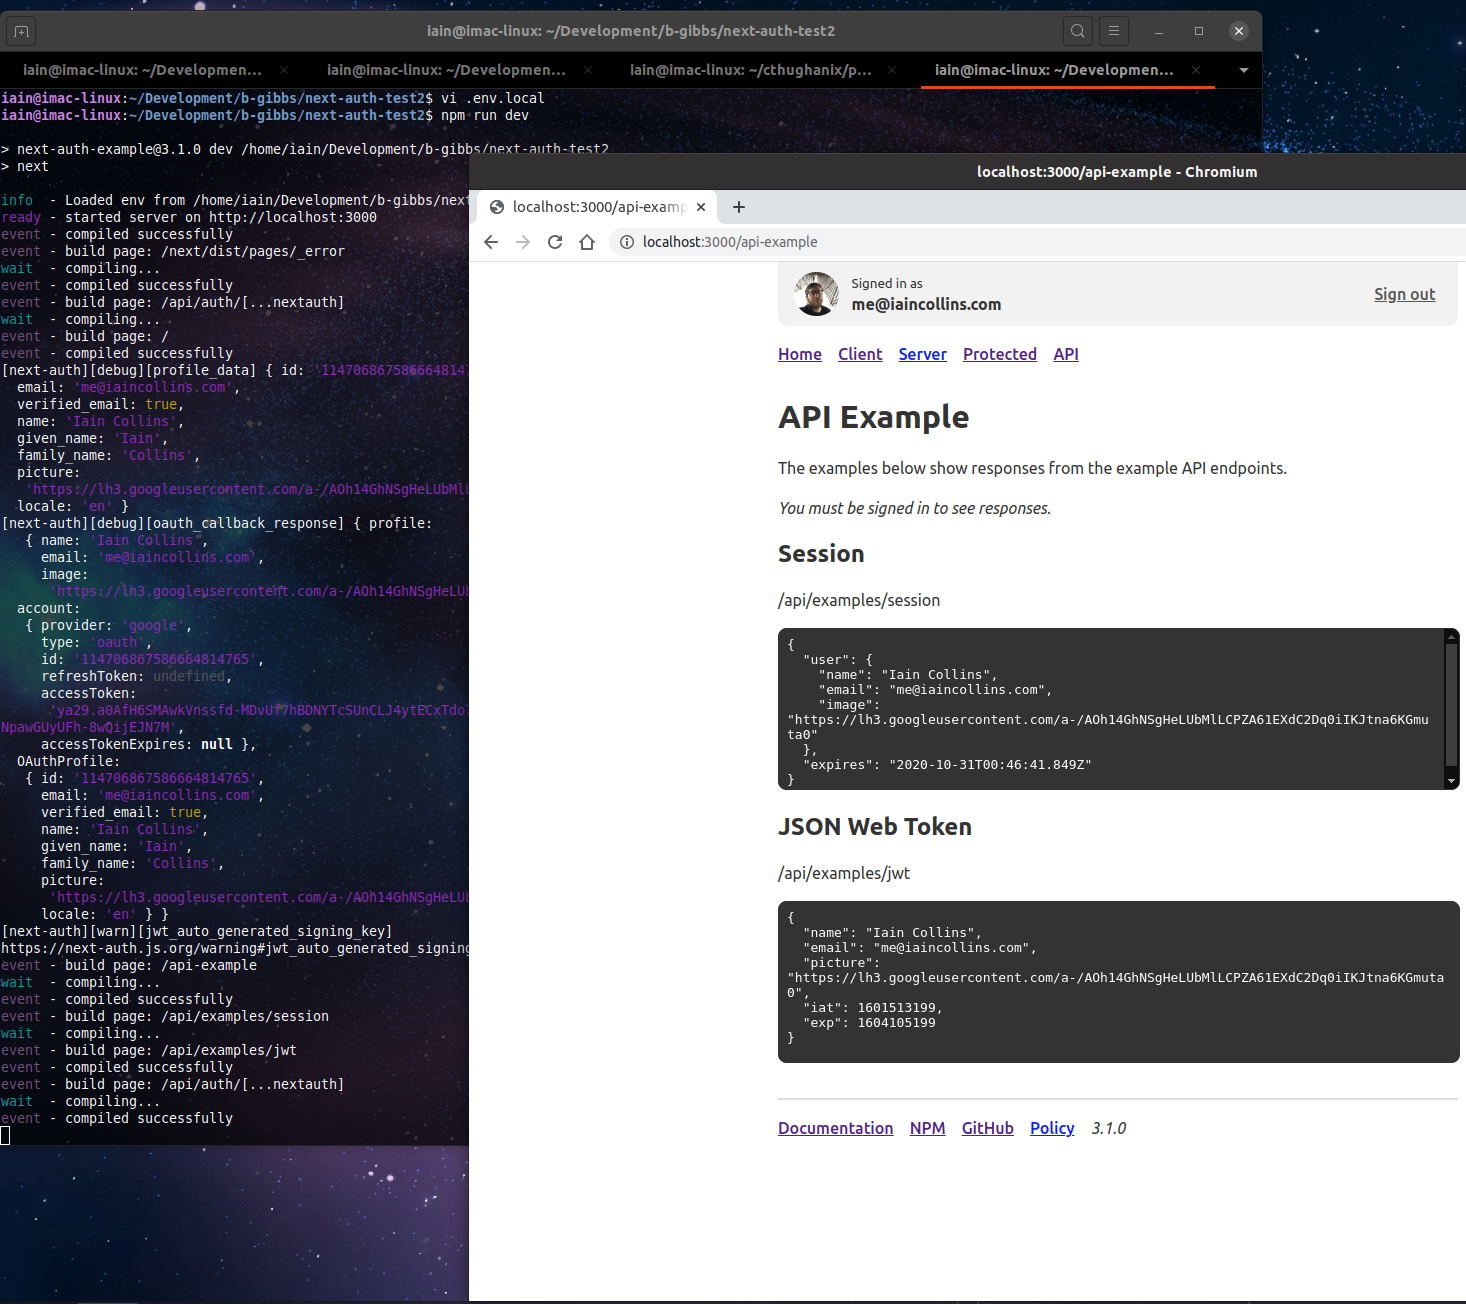Switch to the cthughanix terminal tab
Image resolution: width=1466 pixels, height=1304 pixels.
[x=751, y=70]
